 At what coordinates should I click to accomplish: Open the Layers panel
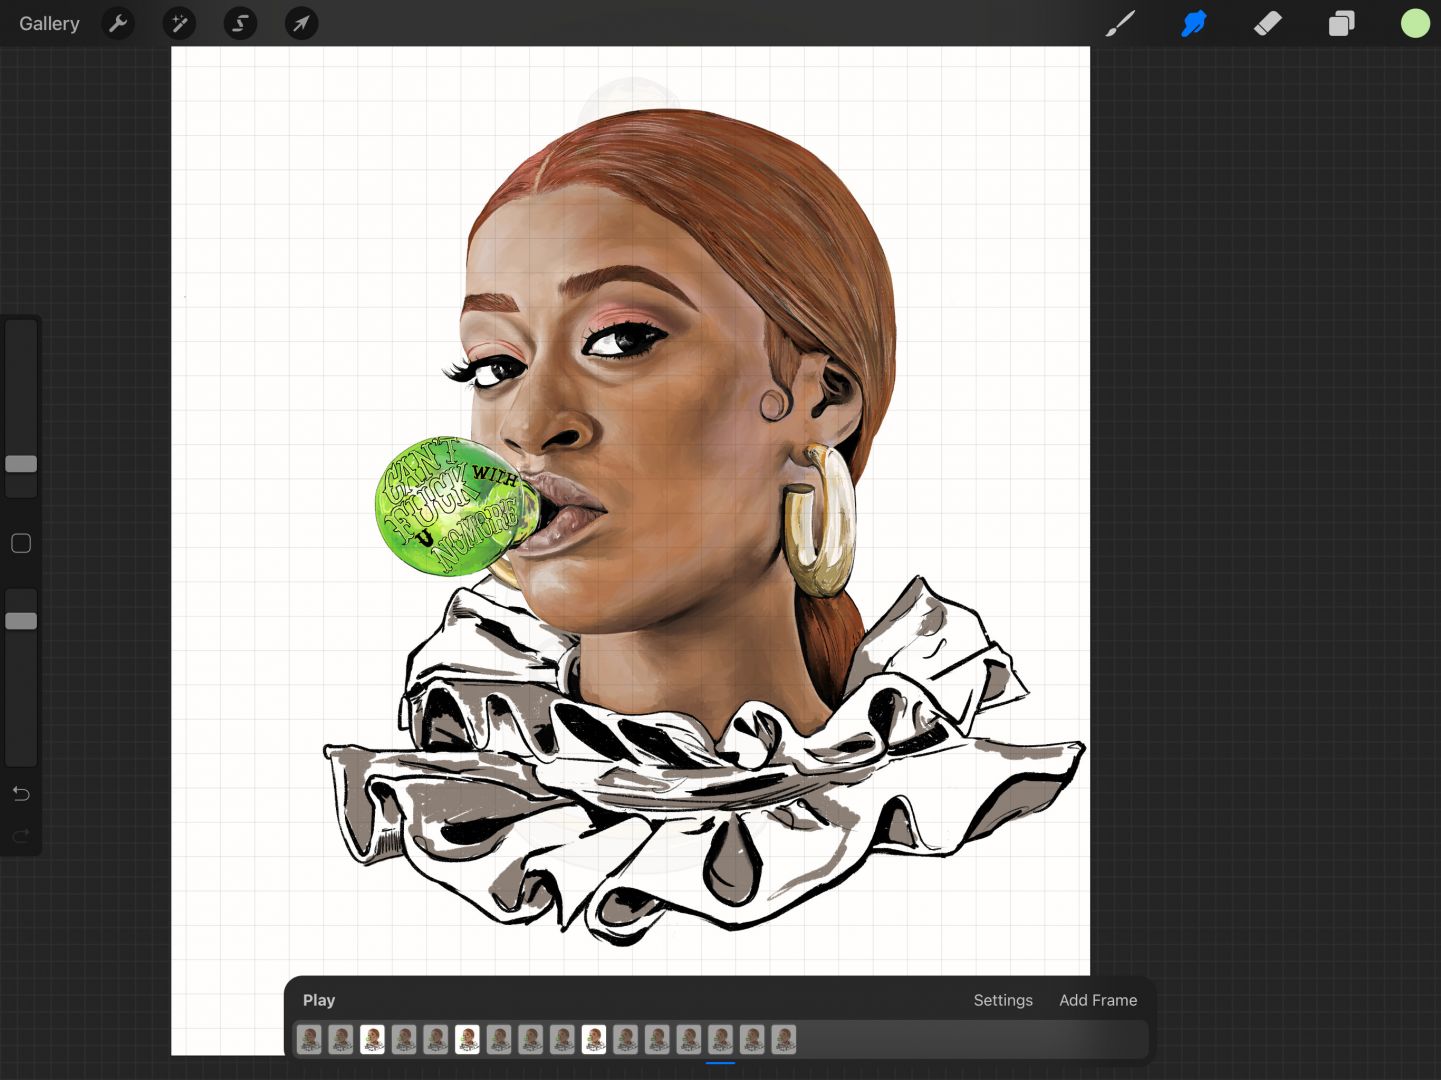pos(1341,23)
